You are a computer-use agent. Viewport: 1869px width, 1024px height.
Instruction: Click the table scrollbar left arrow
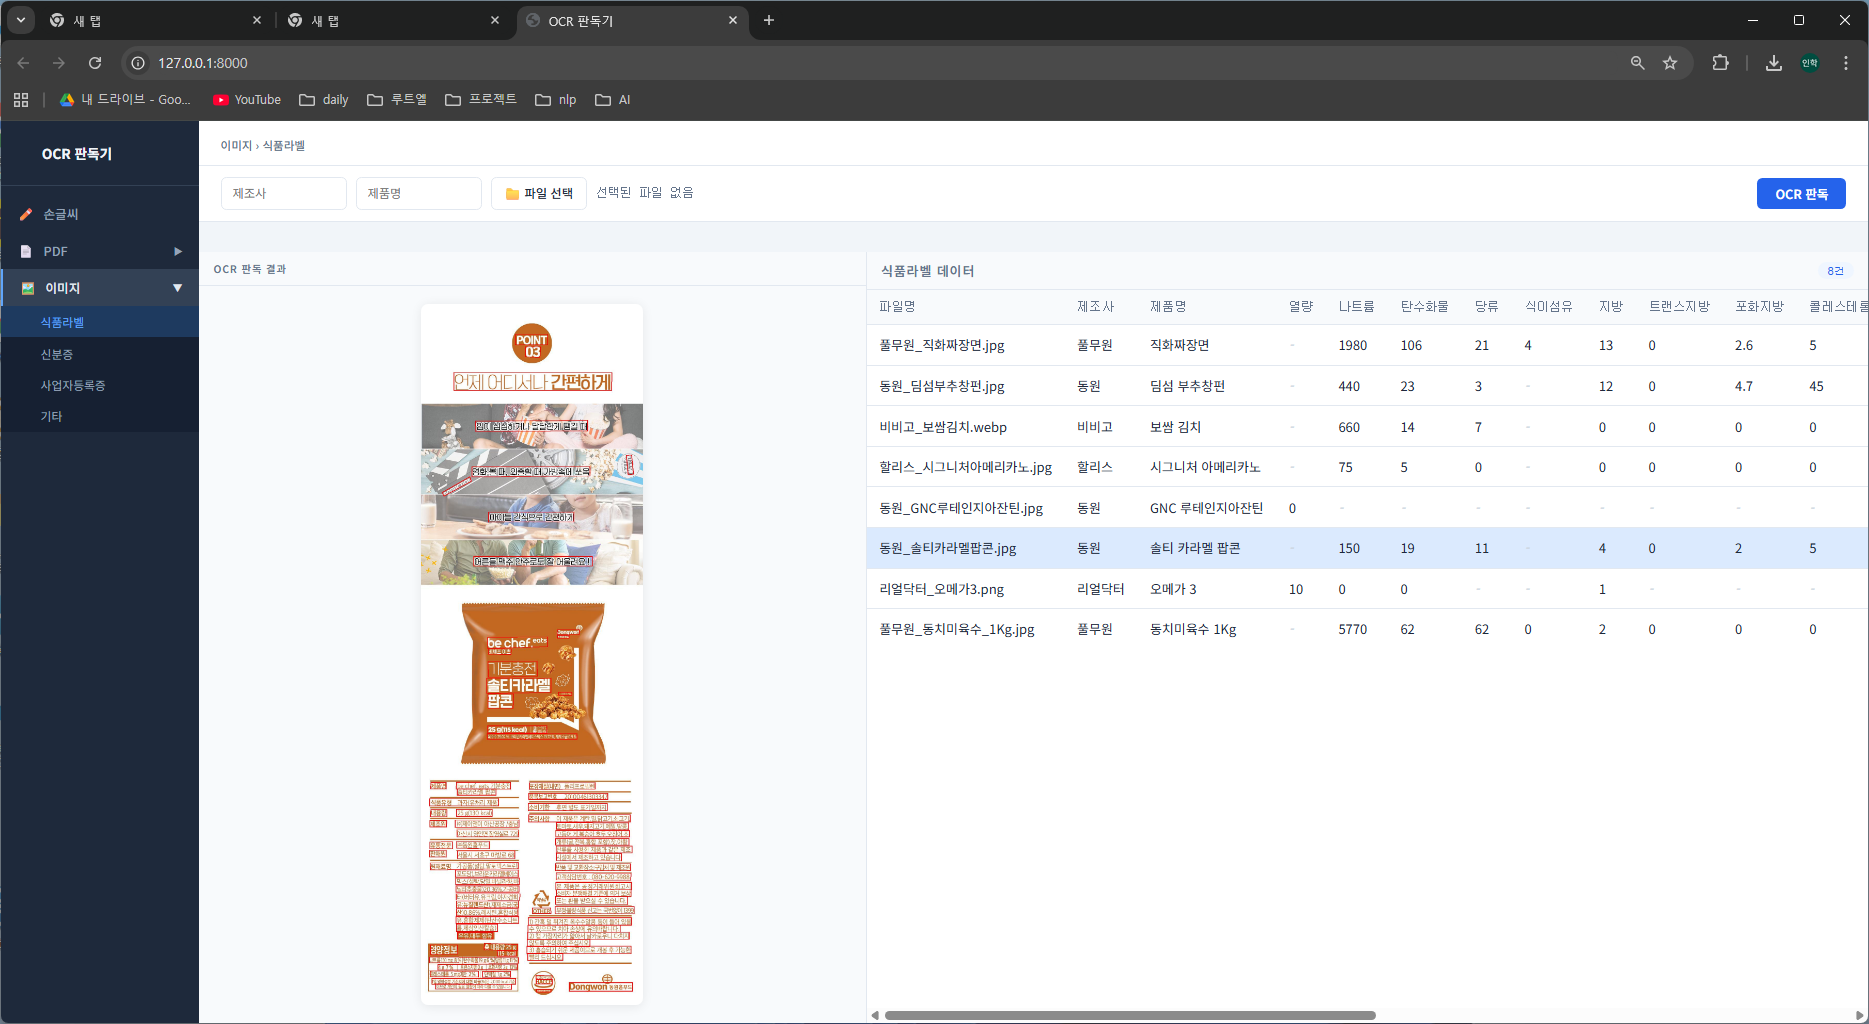coord(875,1015)
